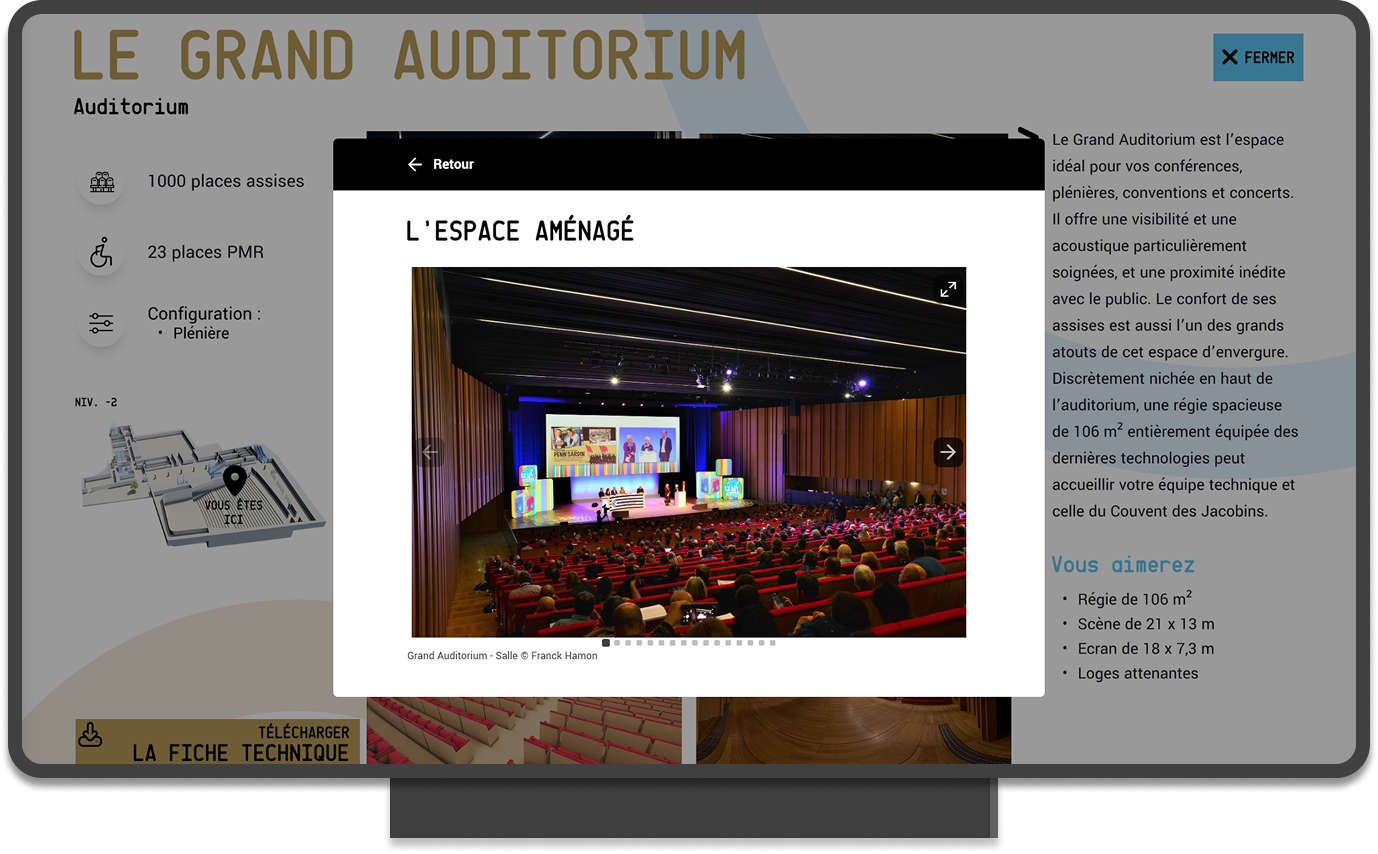Click the wheelchair icon beside 23 places PMR

tap(101, 253)
